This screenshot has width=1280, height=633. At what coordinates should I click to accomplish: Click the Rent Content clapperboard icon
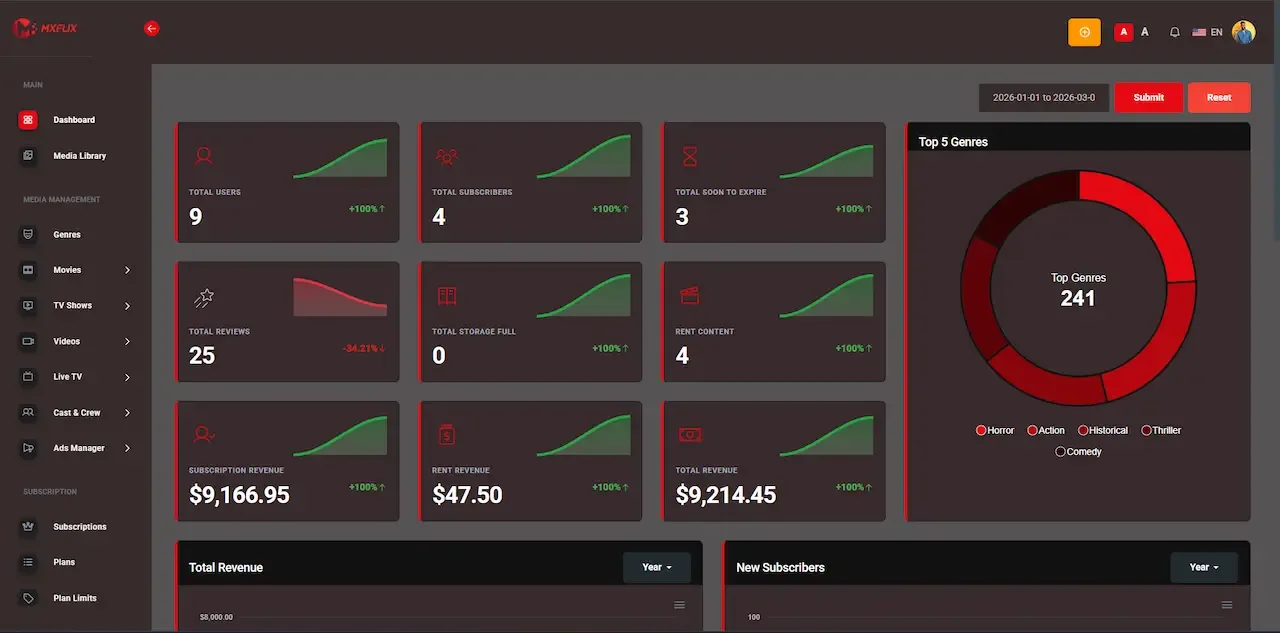point(689,295)
